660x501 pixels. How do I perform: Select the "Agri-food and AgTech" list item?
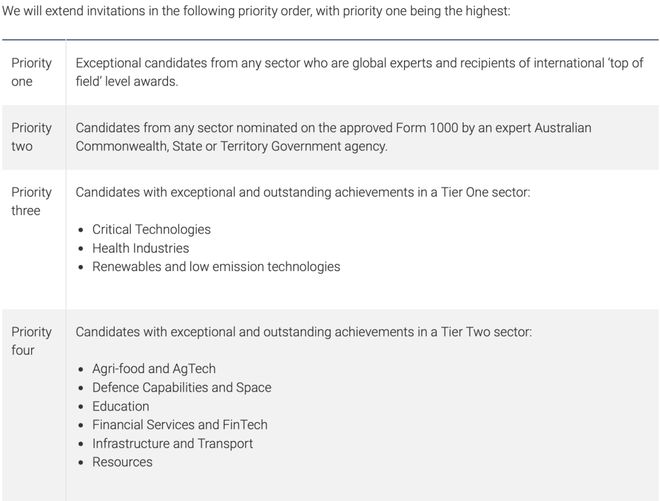154,369
